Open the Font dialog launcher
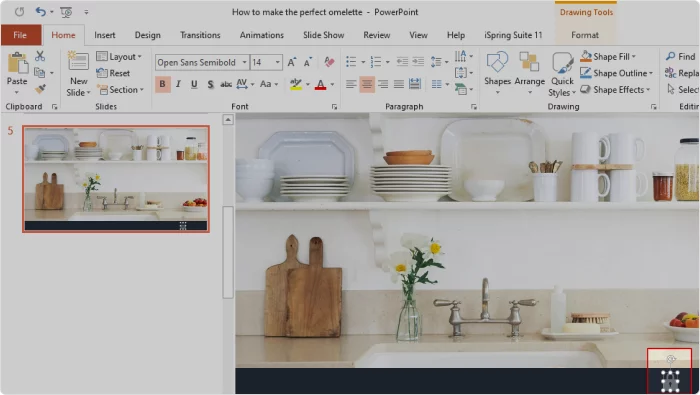Screen dimensions: 700x395 tap(334, 107)
